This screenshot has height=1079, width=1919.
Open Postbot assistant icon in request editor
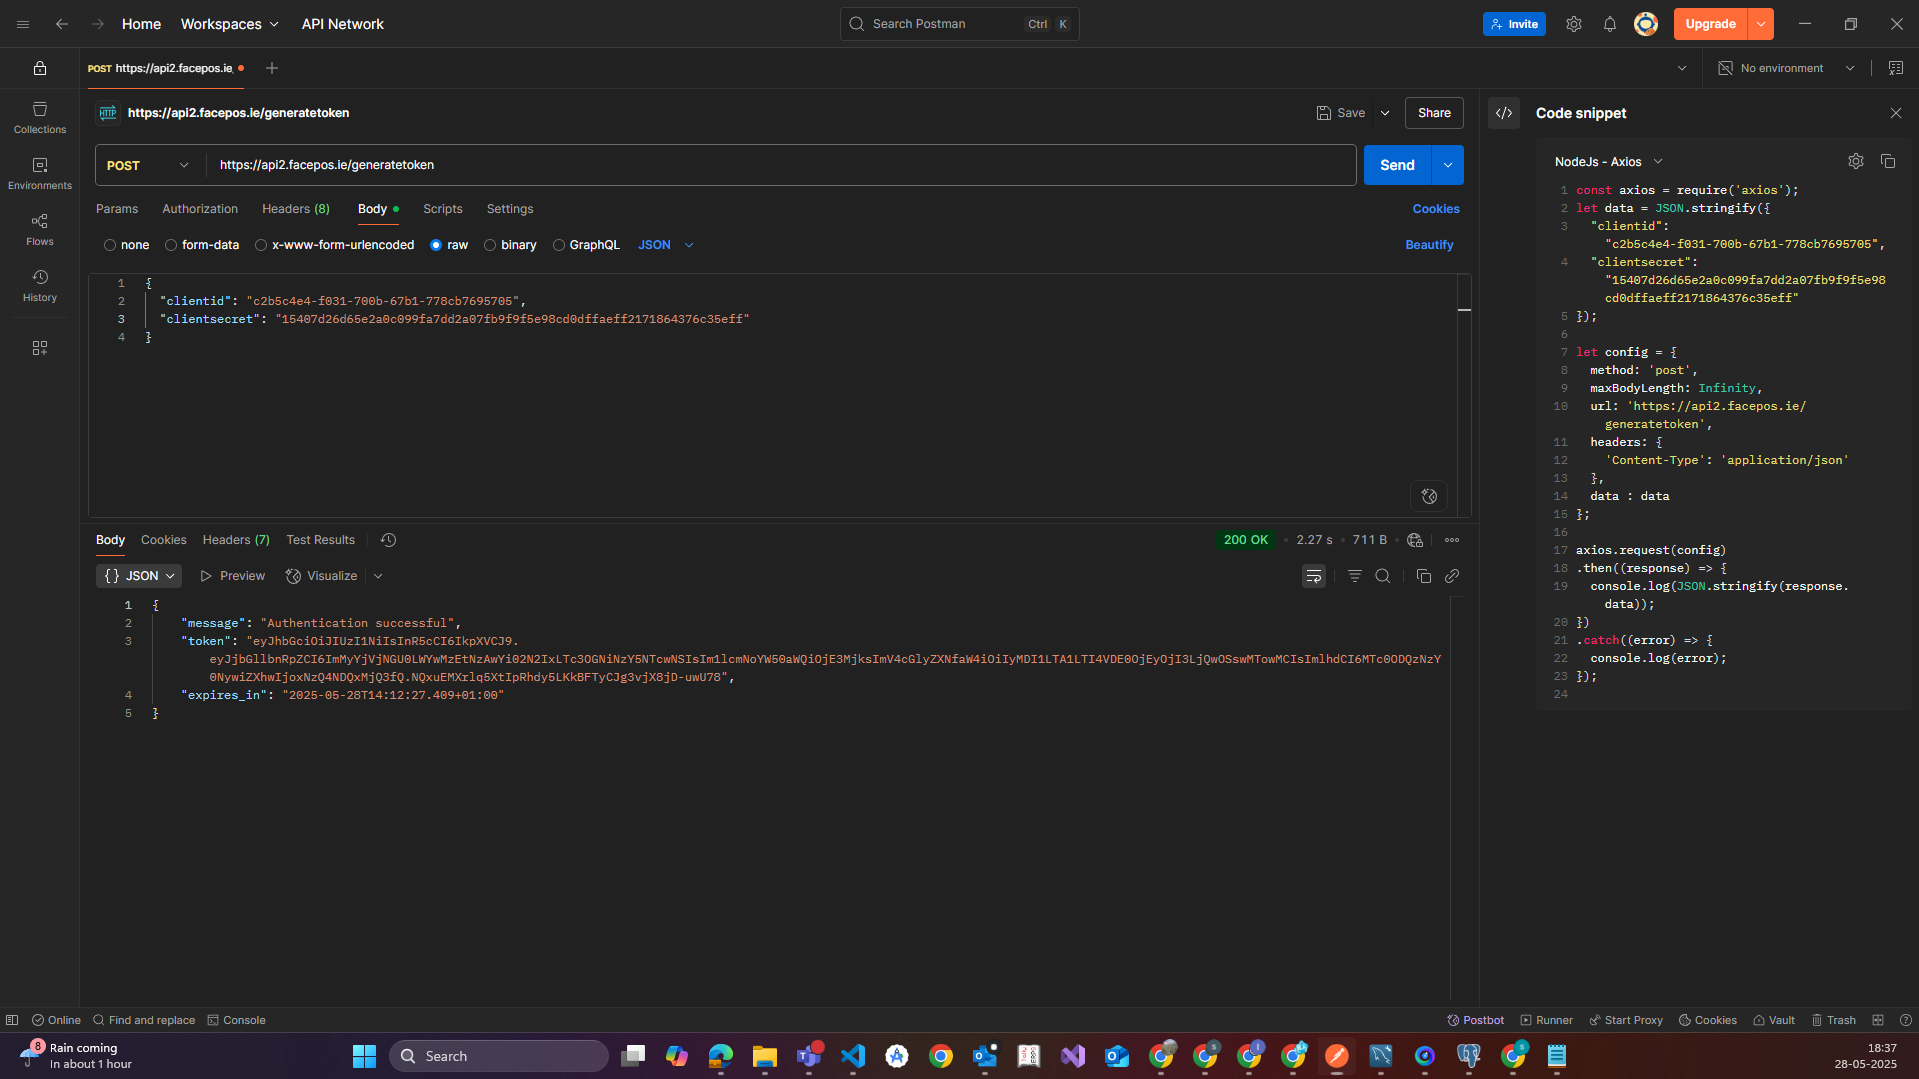[x=1430, y=496]
